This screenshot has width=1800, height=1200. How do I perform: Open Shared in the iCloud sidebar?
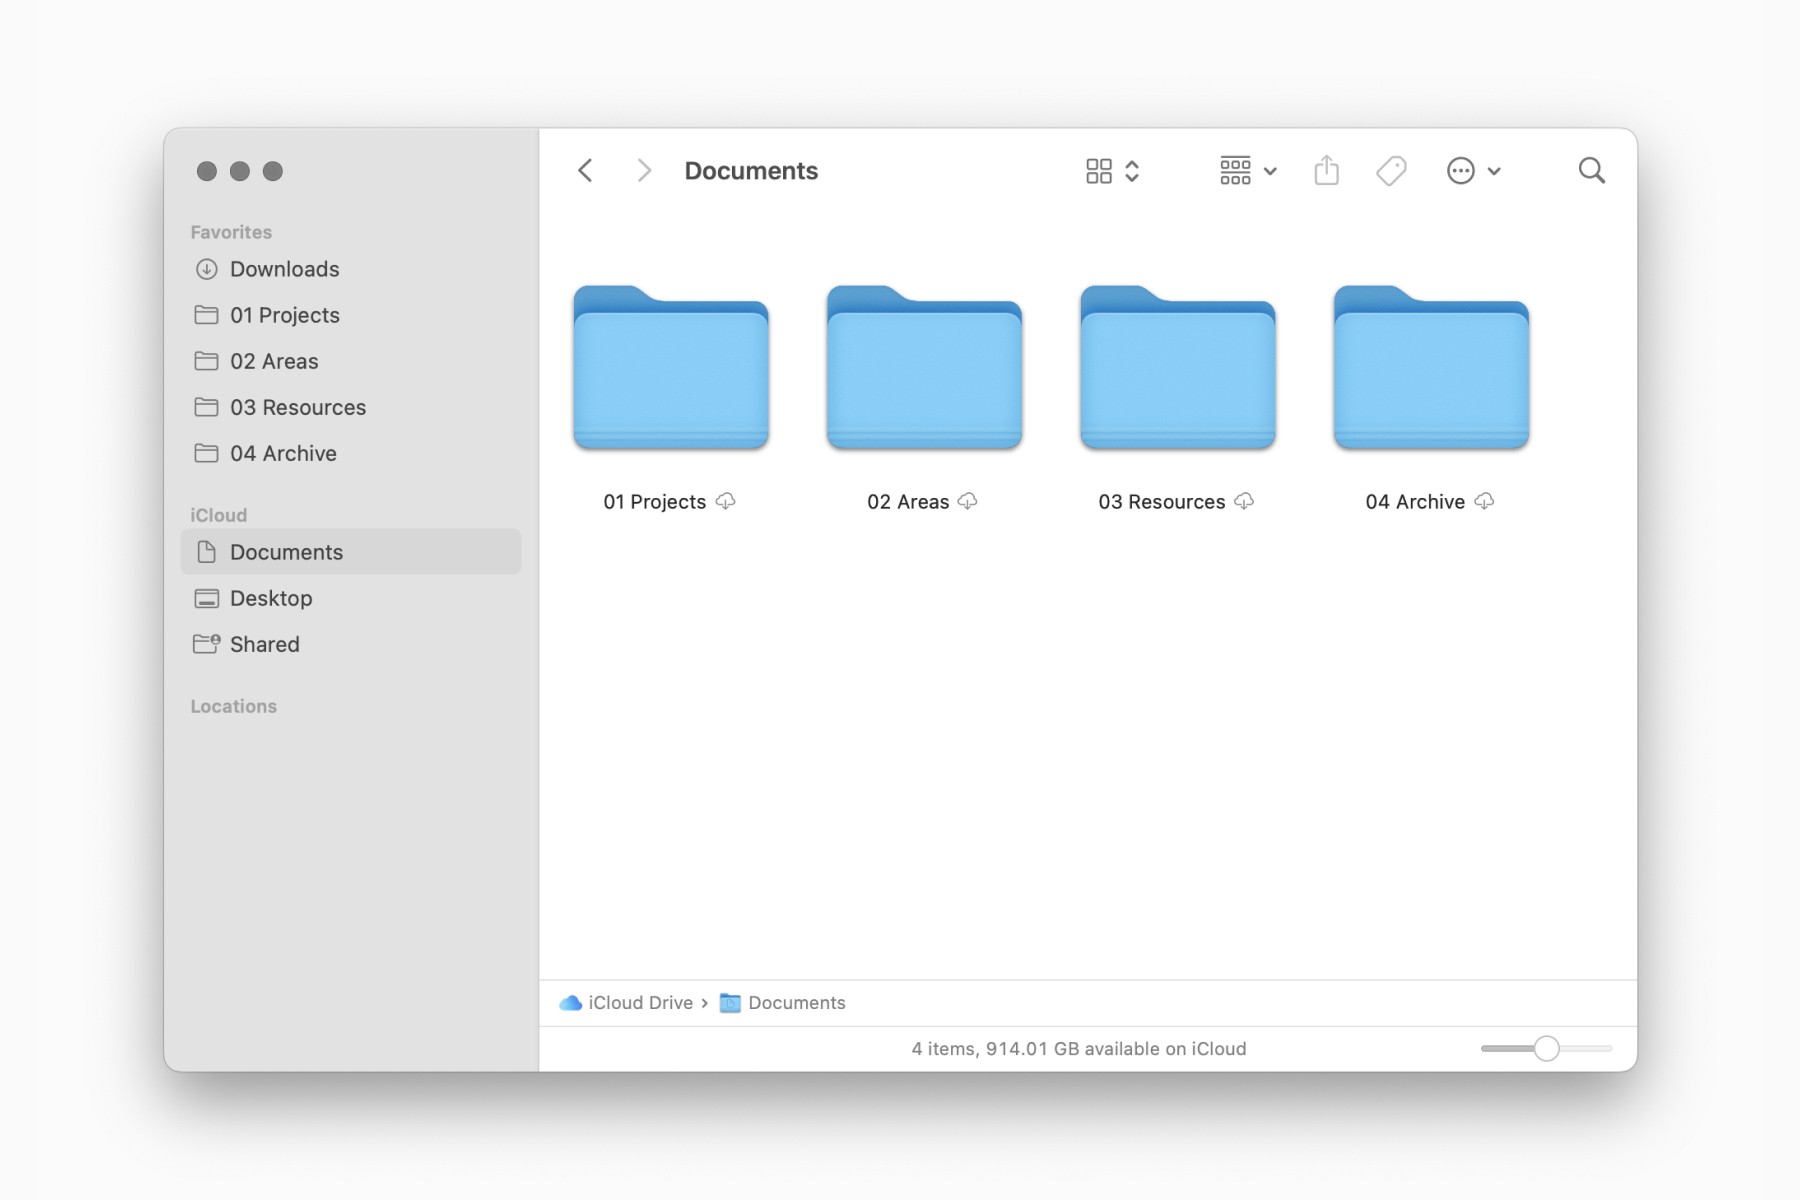coord(351,644)
